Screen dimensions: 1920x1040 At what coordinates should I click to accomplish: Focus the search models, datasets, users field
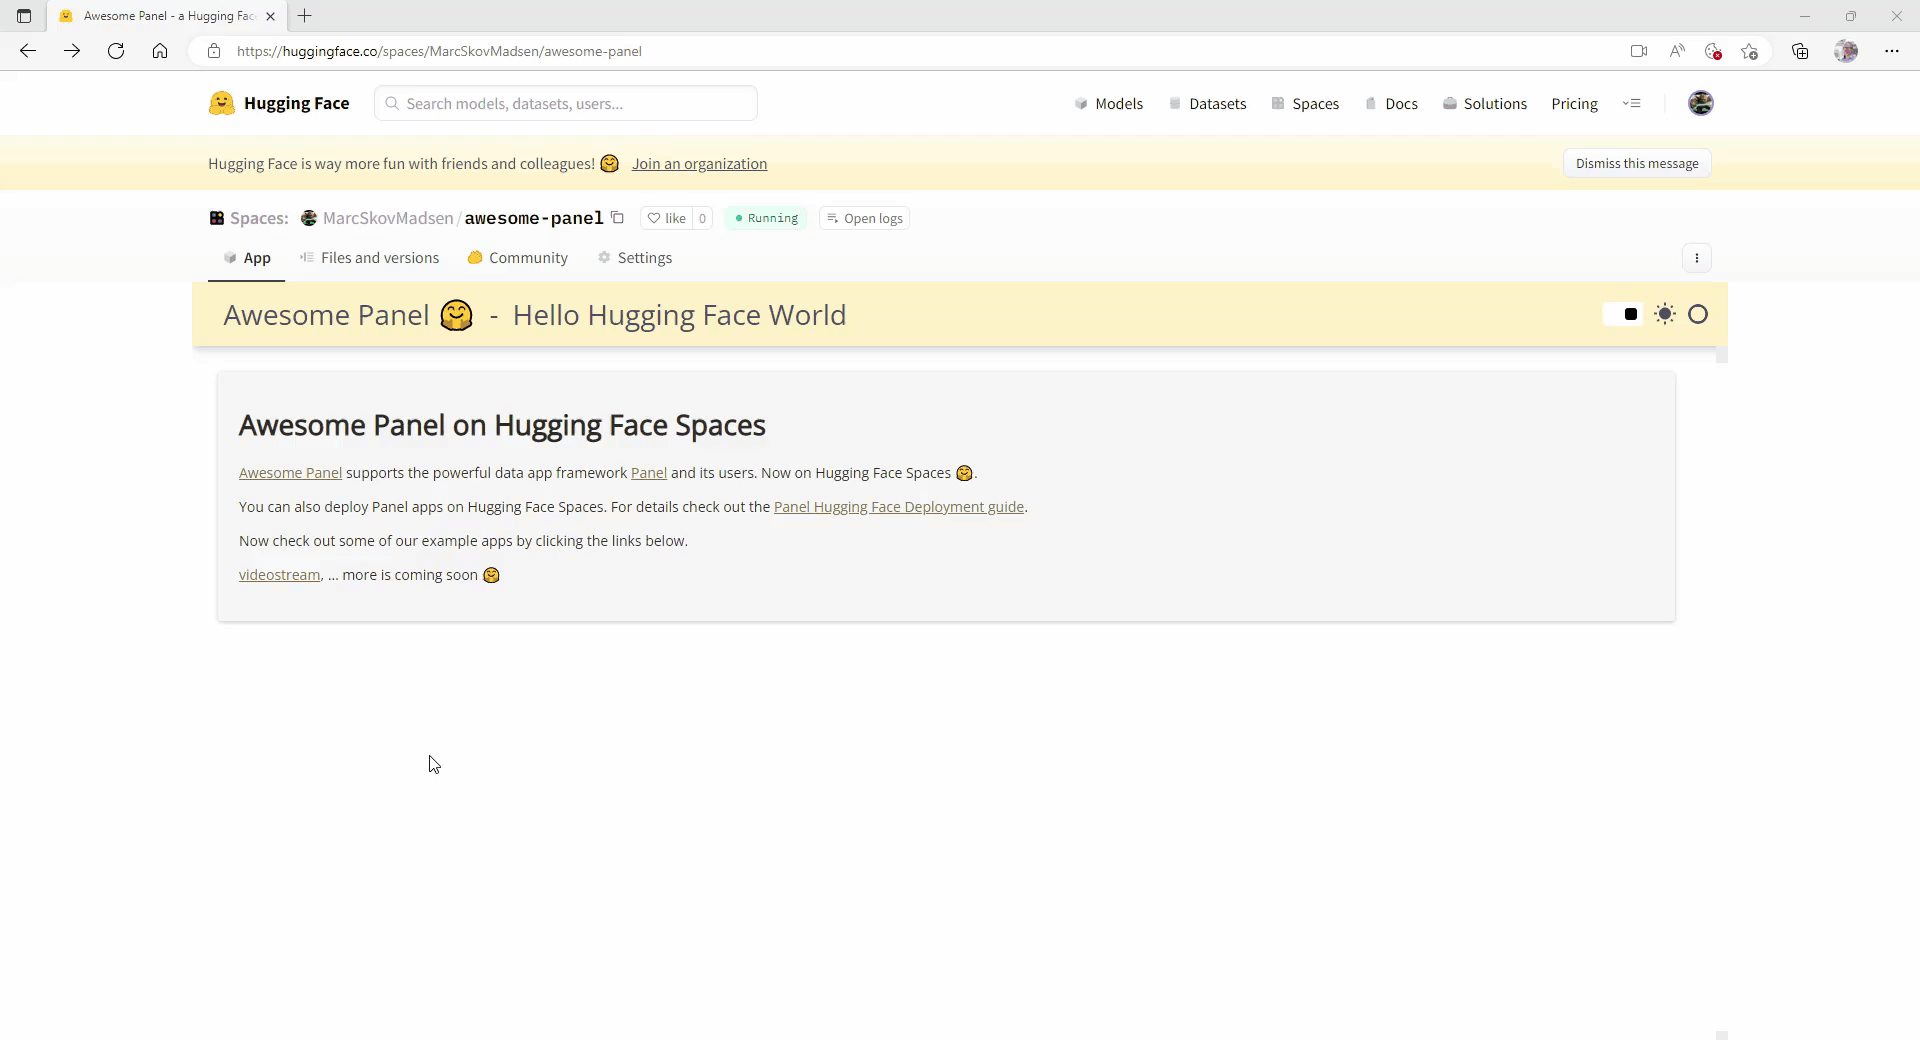[x=566, y=103]
